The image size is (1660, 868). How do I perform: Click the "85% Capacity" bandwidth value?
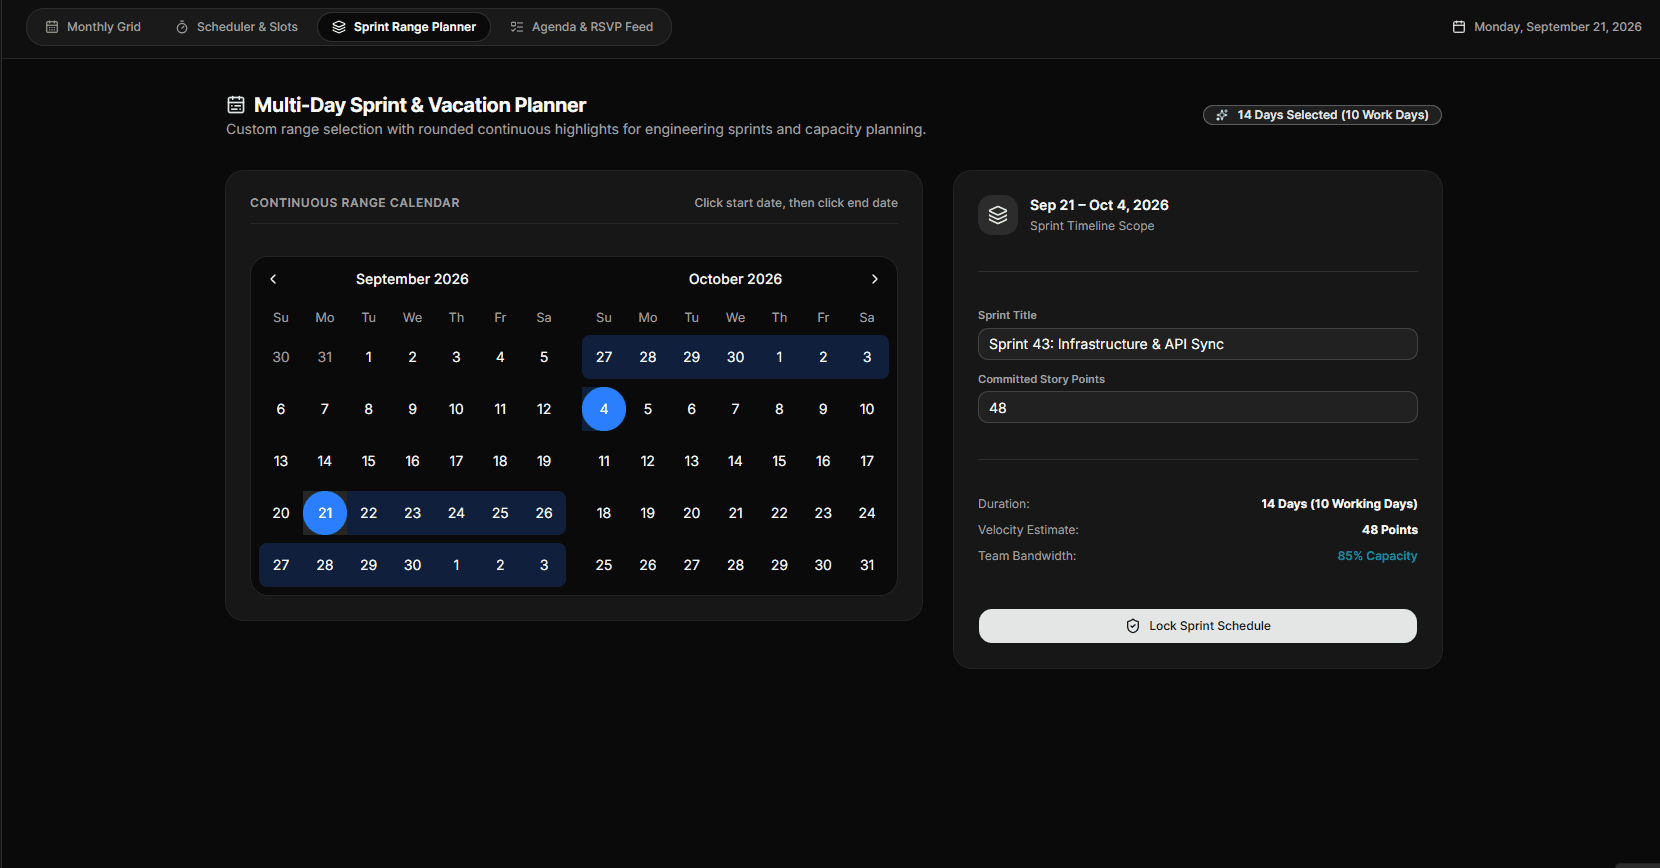coord(1377,556)
